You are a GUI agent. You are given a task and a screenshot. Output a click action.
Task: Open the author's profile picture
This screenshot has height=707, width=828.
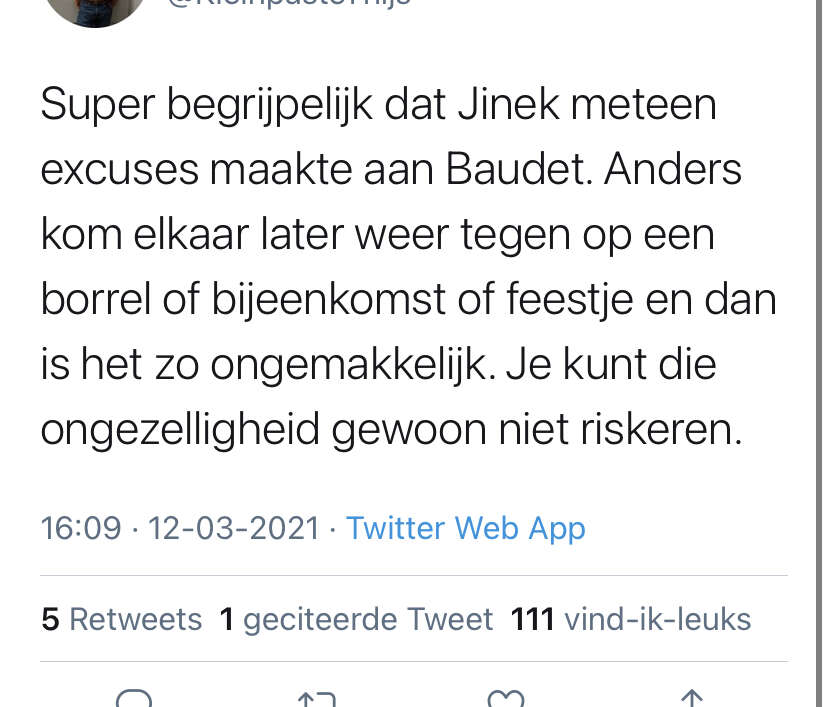95,12
